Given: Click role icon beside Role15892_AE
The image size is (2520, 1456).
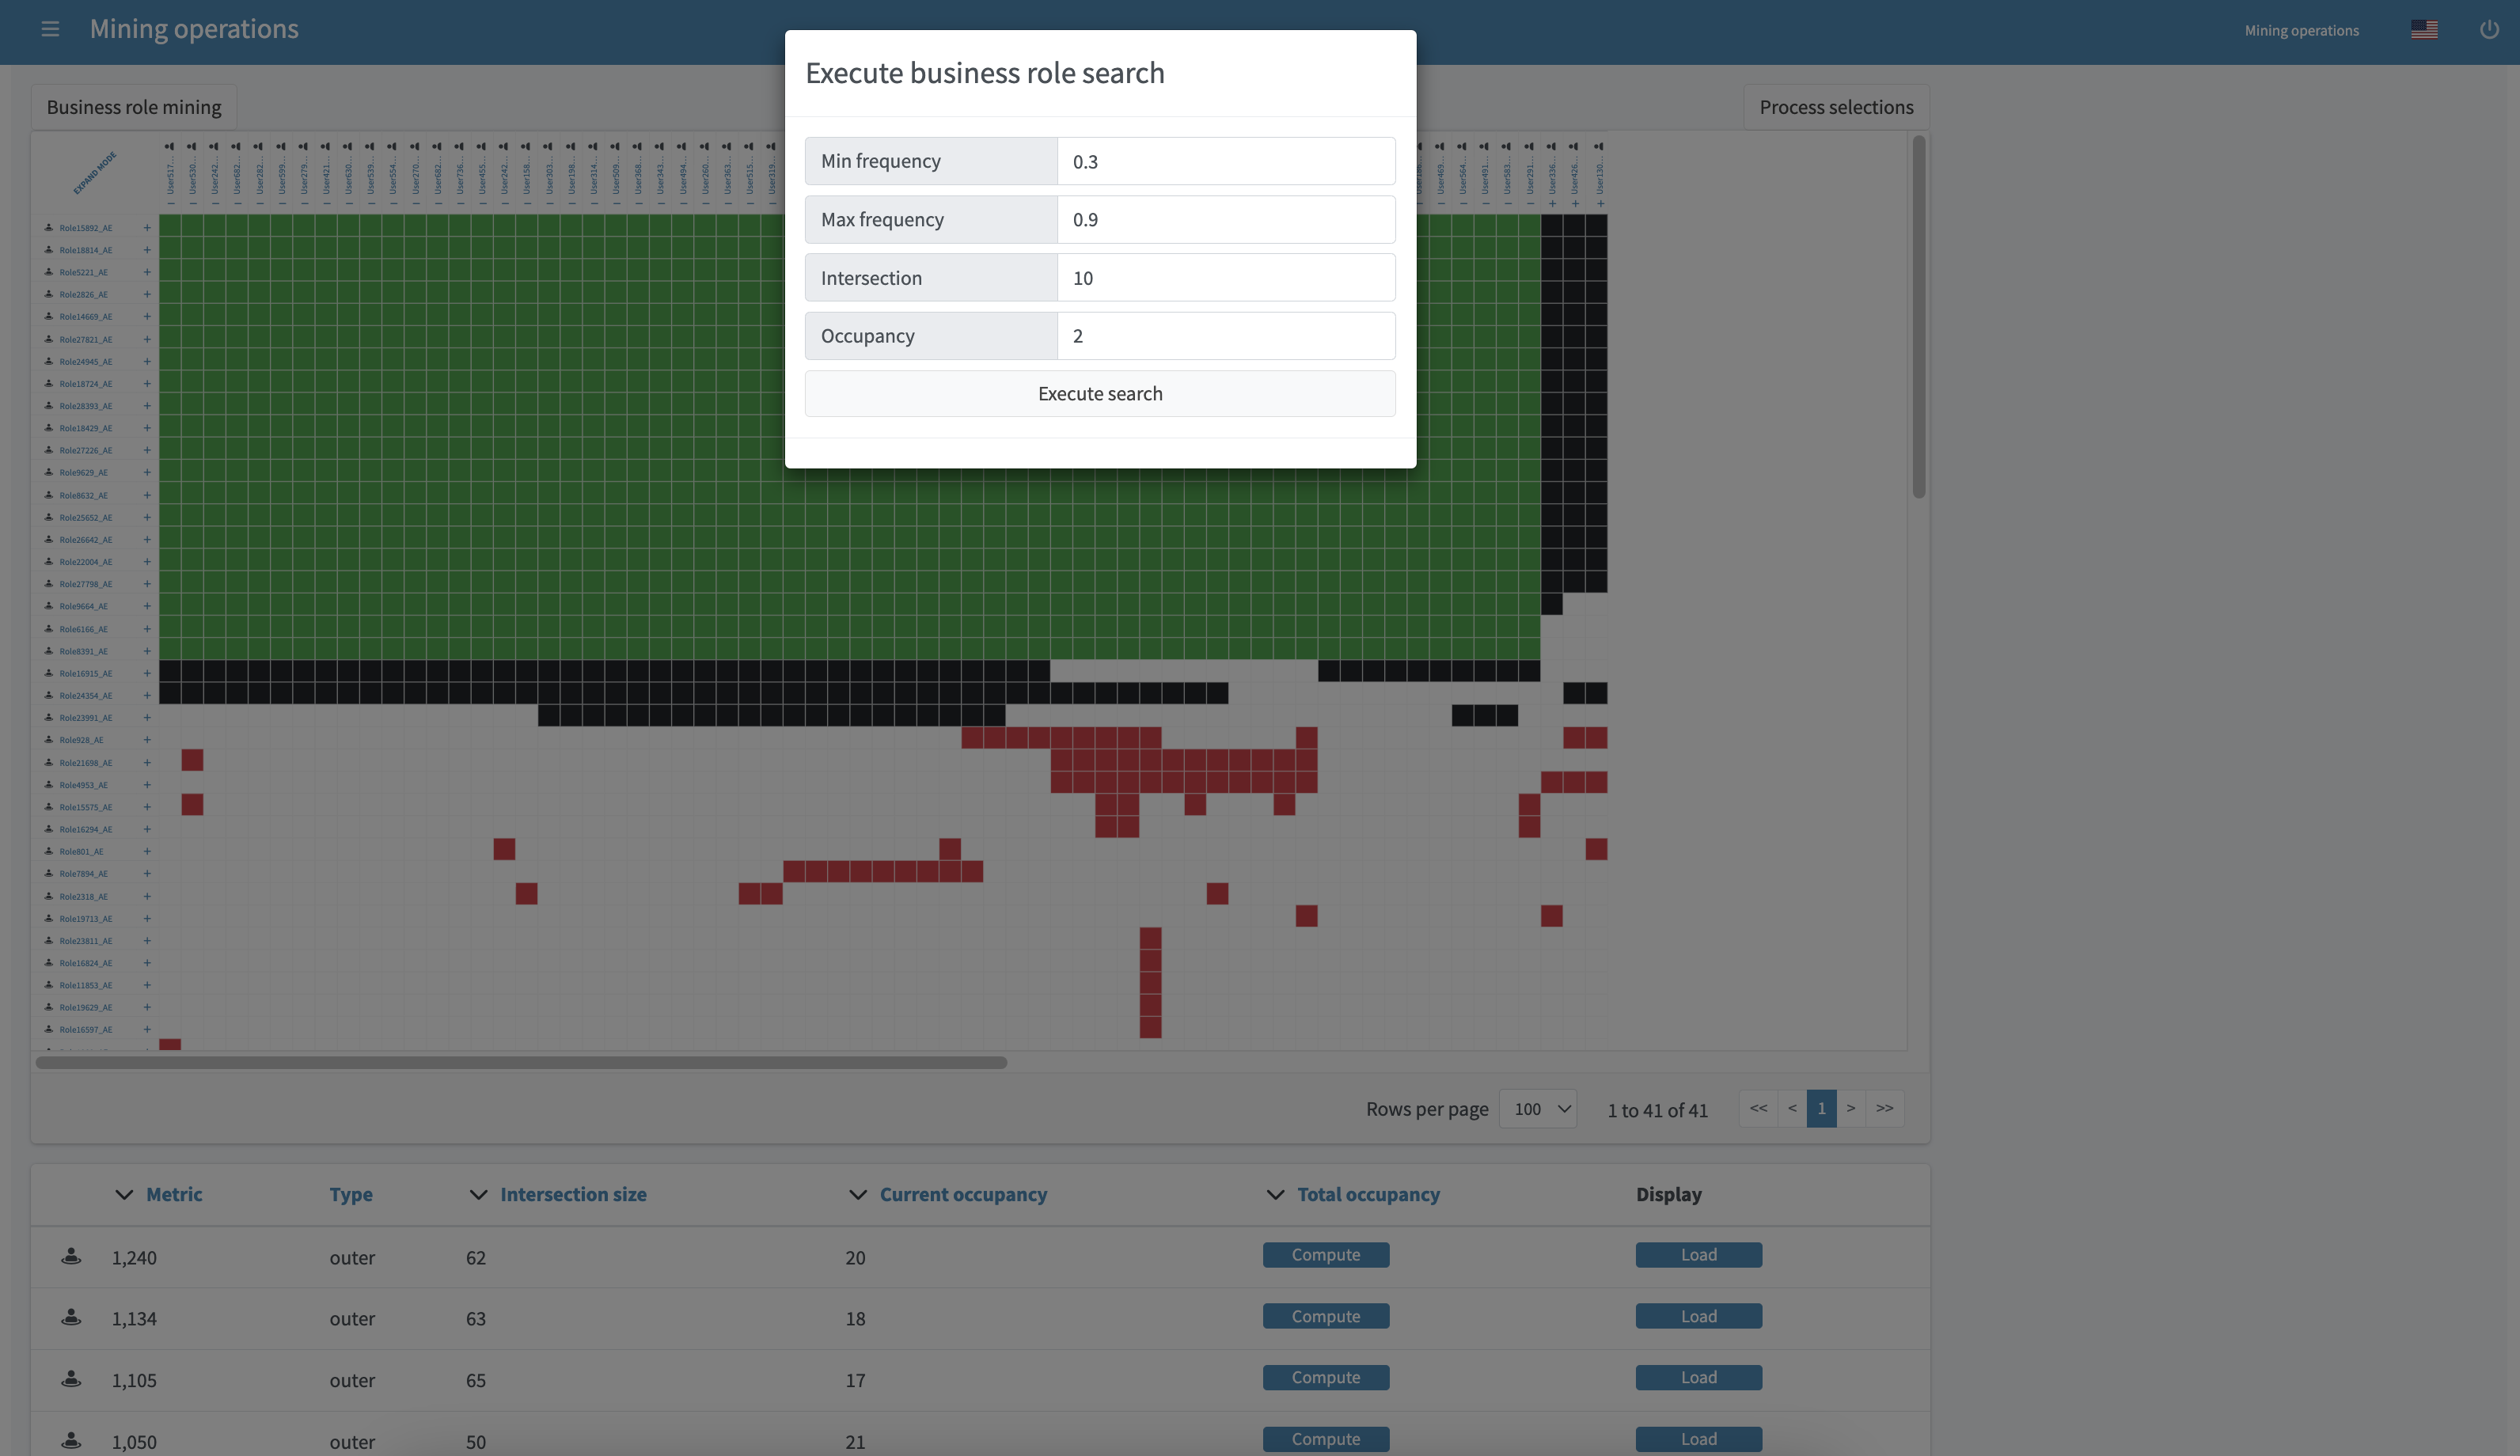Looking at the screenshot, I should [x=48, y=228].
